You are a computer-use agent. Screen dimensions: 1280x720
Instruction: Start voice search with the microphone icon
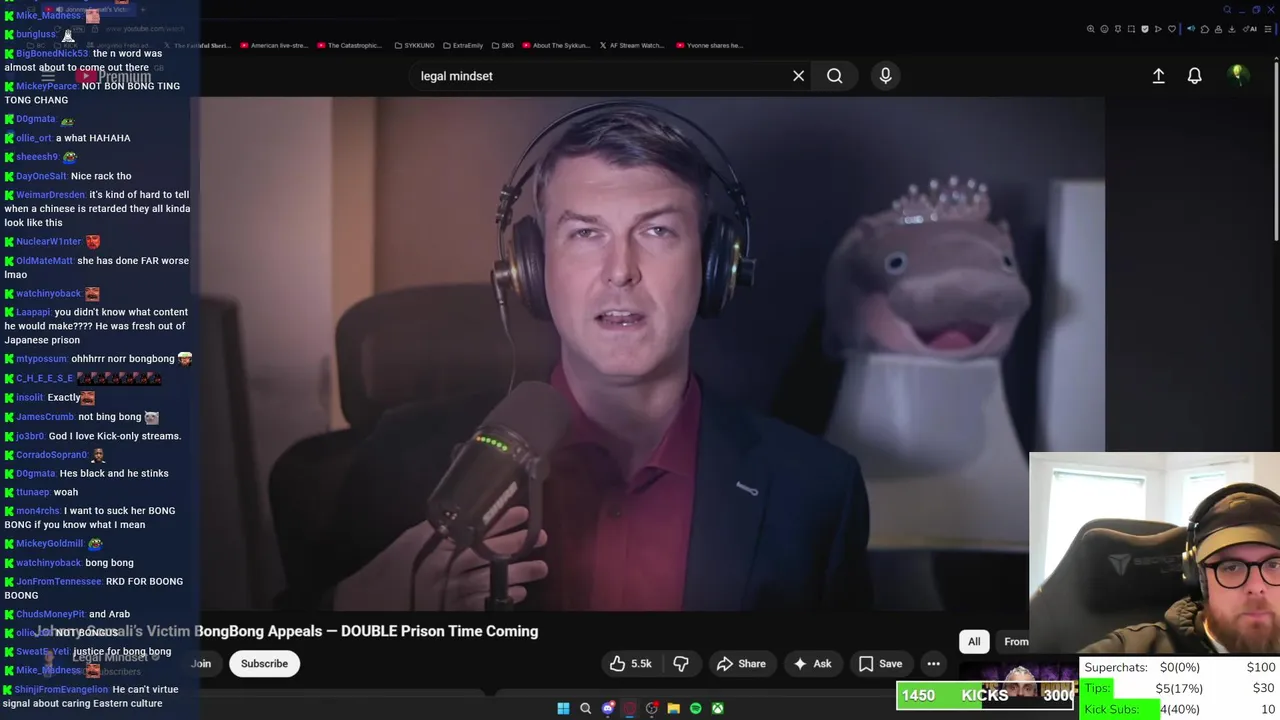click(x=885, y=76)
